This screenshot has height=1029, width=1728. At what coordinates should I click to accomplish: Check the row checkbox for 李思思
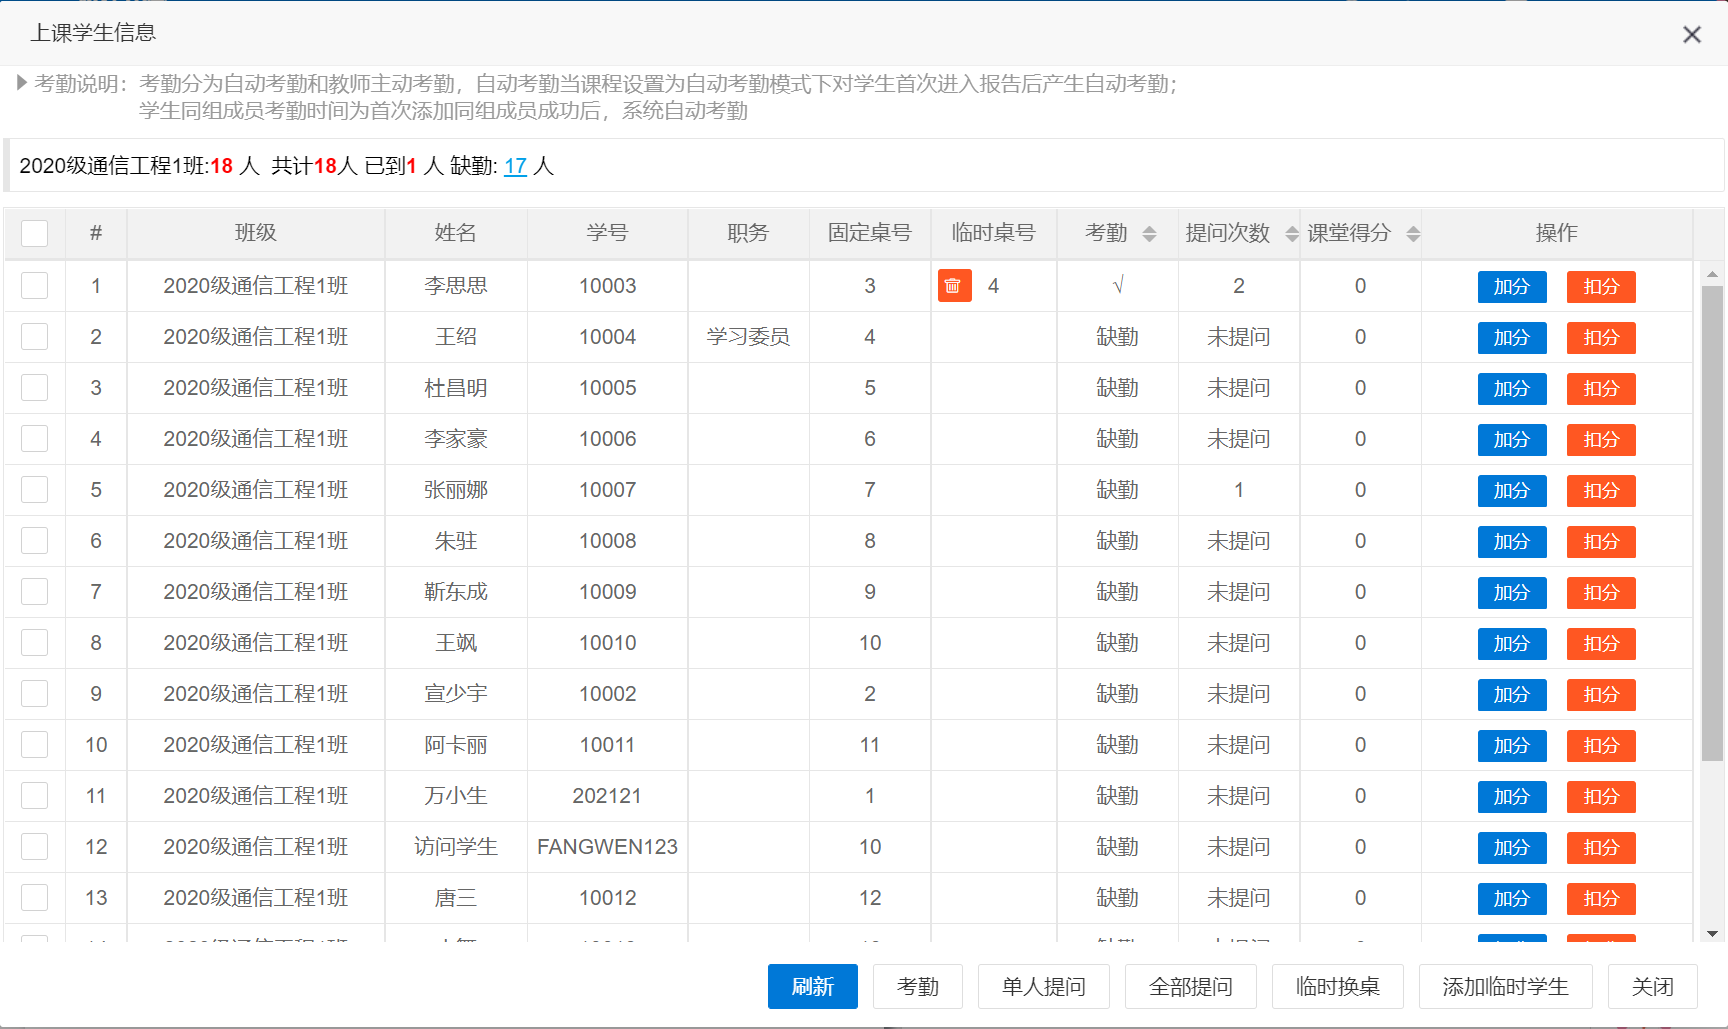(35, 286)
